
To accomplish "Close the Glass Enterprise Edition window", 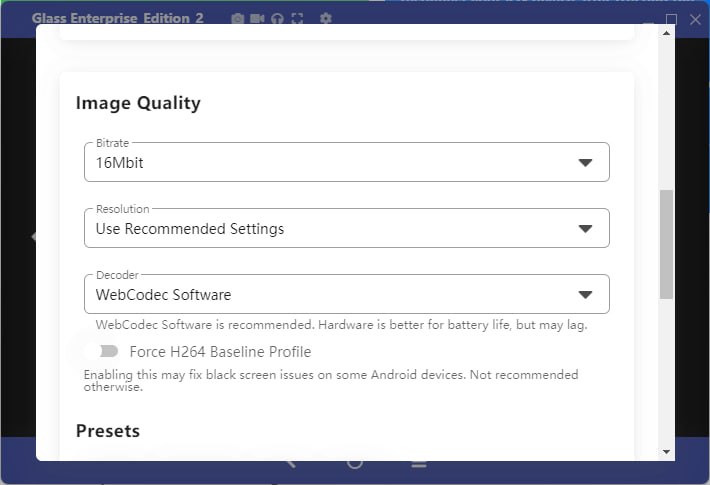I will pyautogui.click(x=695, y=19).
